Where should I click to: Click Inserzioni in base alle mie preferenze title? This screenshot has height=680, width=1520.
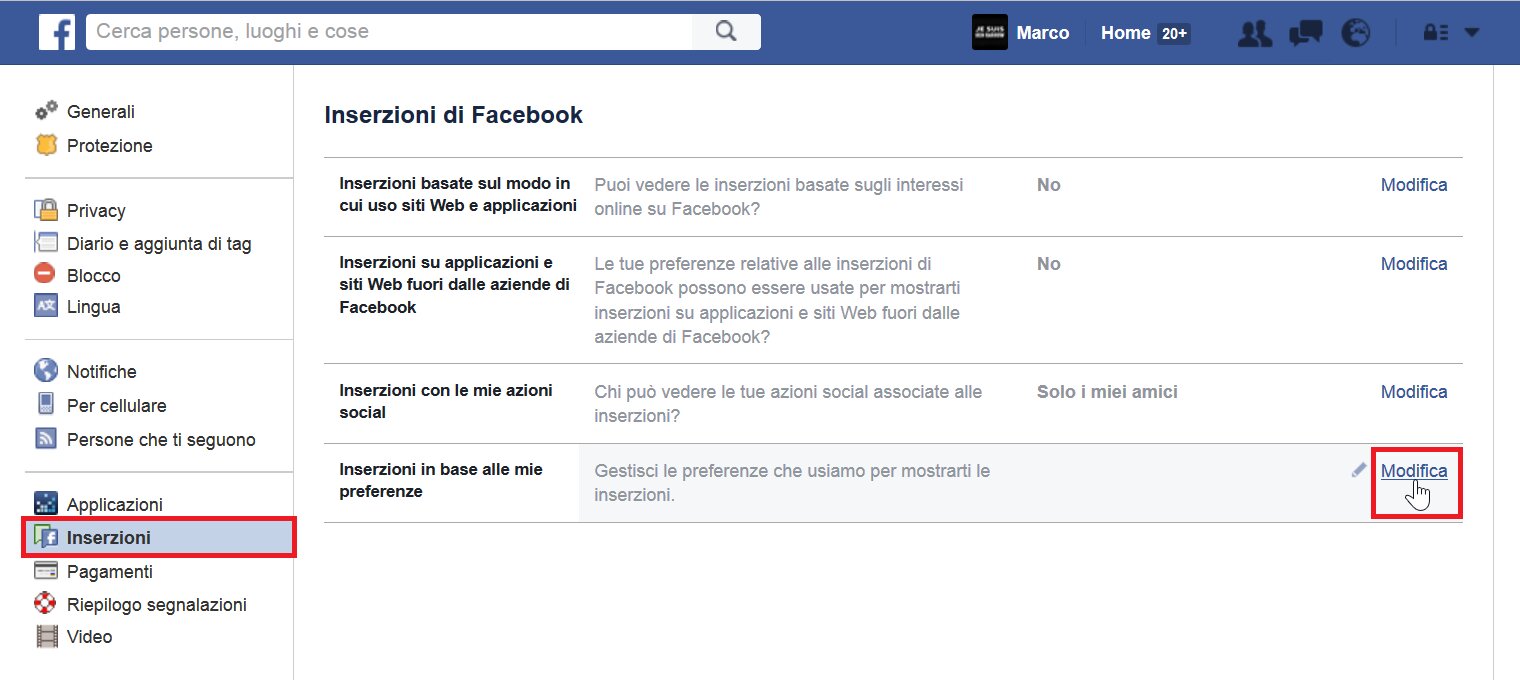pyautogui.click(x=441, y=480)
